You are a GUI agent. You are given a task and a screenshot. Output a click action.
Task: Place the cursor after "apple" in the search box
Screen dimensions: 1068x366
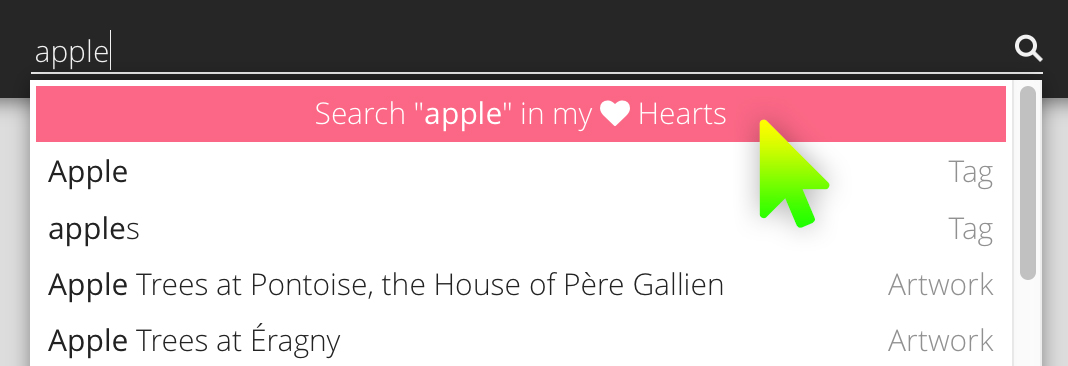point(110,52)
